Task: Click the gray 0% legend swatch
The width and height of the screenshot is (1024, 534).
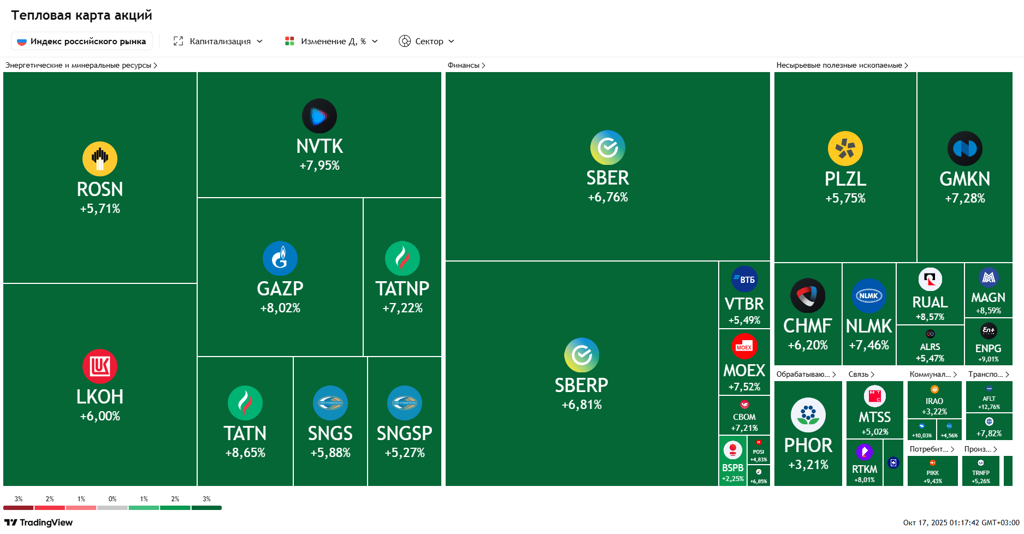Action: click(112, 508)
